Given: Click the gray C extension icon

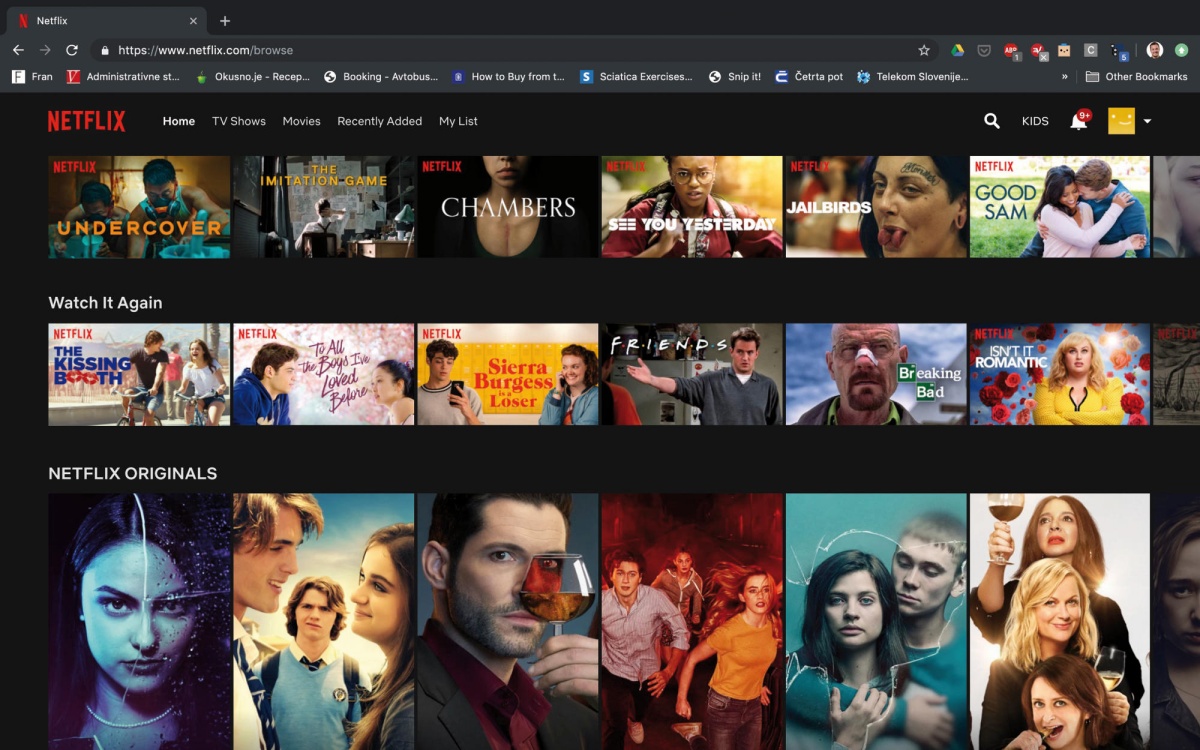Looking at the screenshot, I should [1091, 50].
